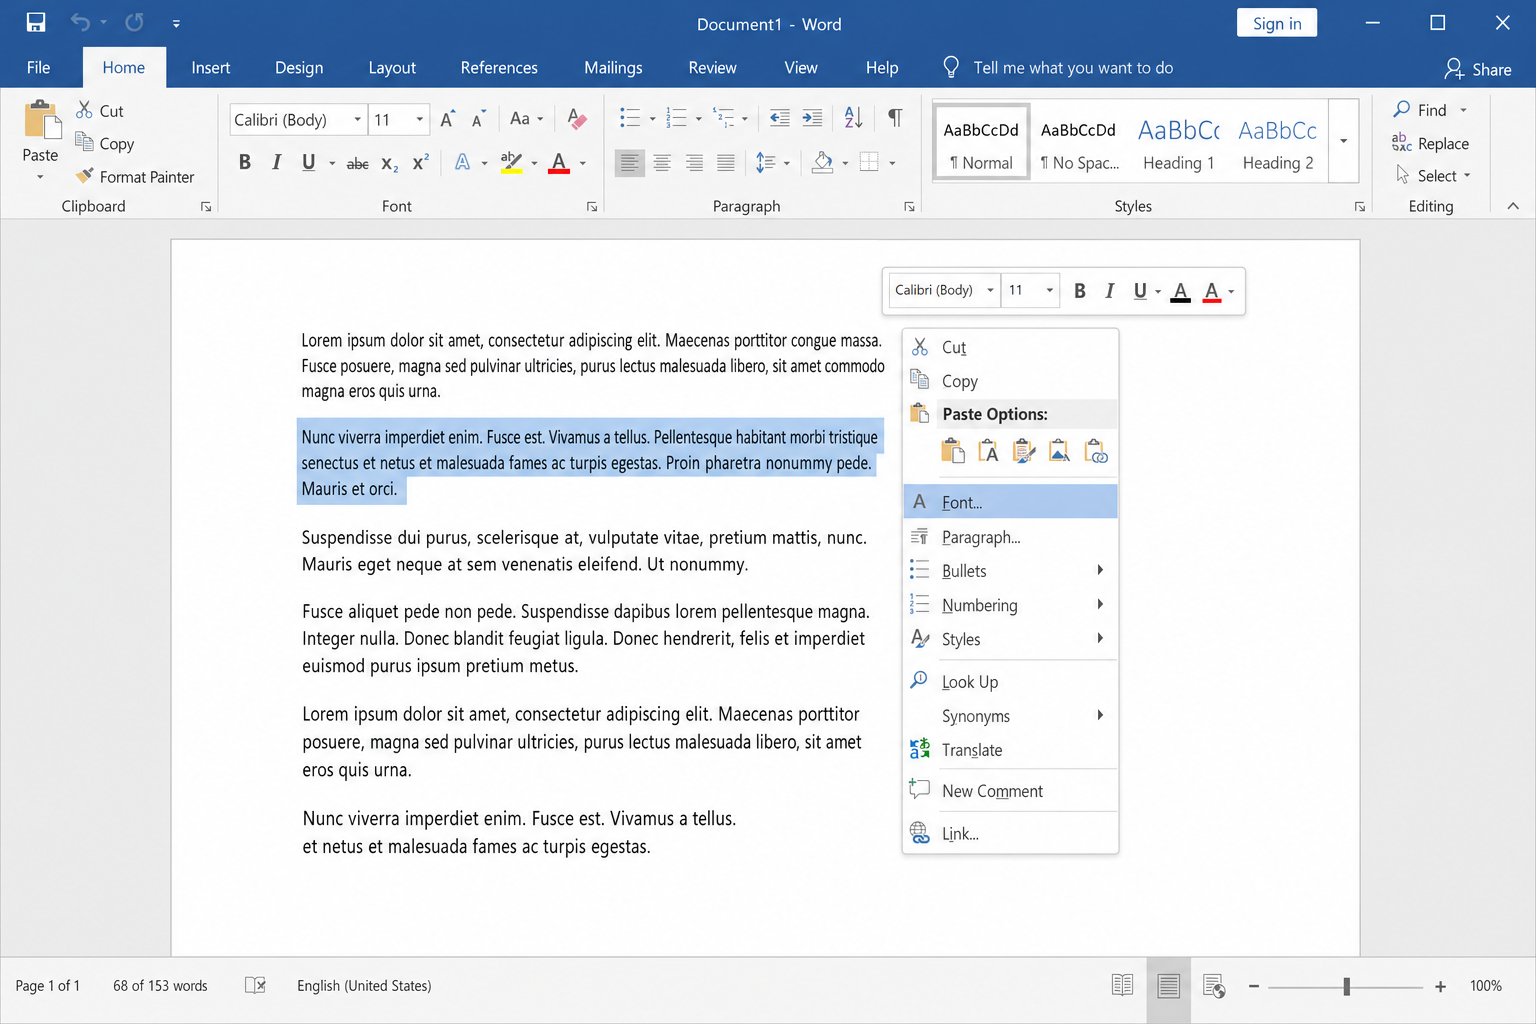Choose Keep Source Formatting paste icon
The image size is (1536, 1024).
point(953,451)
